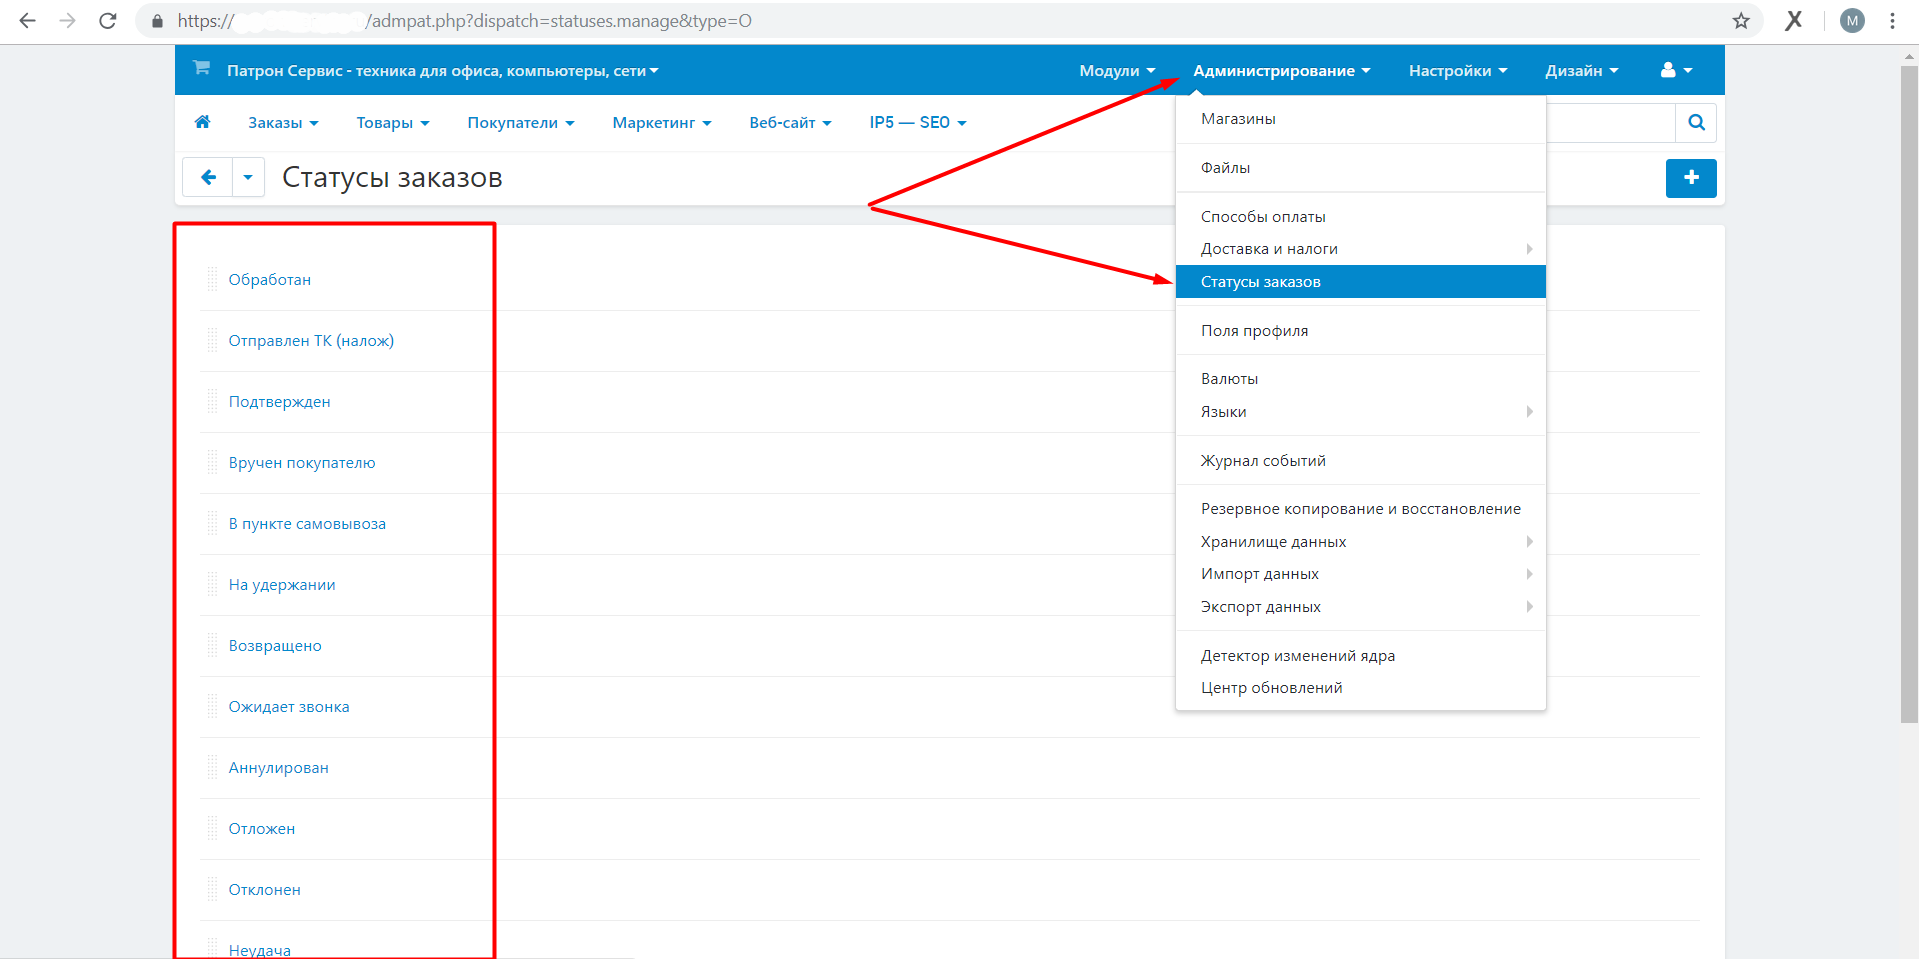Open the browser three-dot menu
The width and height of the screenshot is (1919, 959).
[x=1892, y=20]
